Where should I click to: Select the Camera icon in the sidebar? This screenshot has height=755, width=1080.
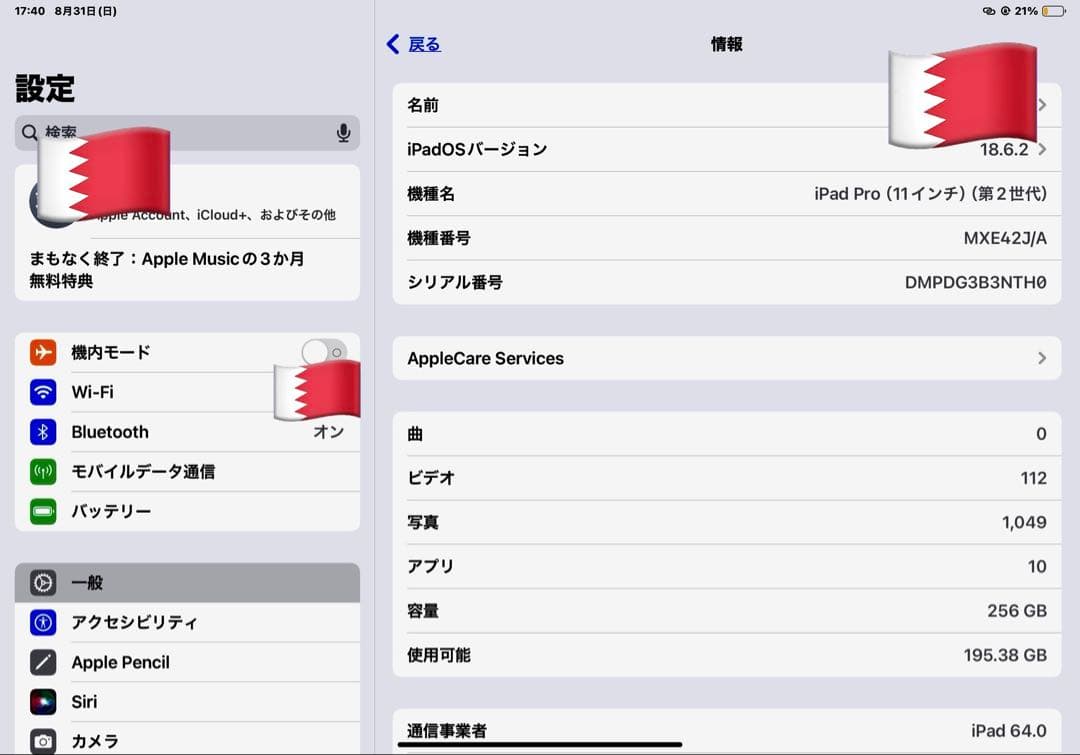(x=42, y=740)
